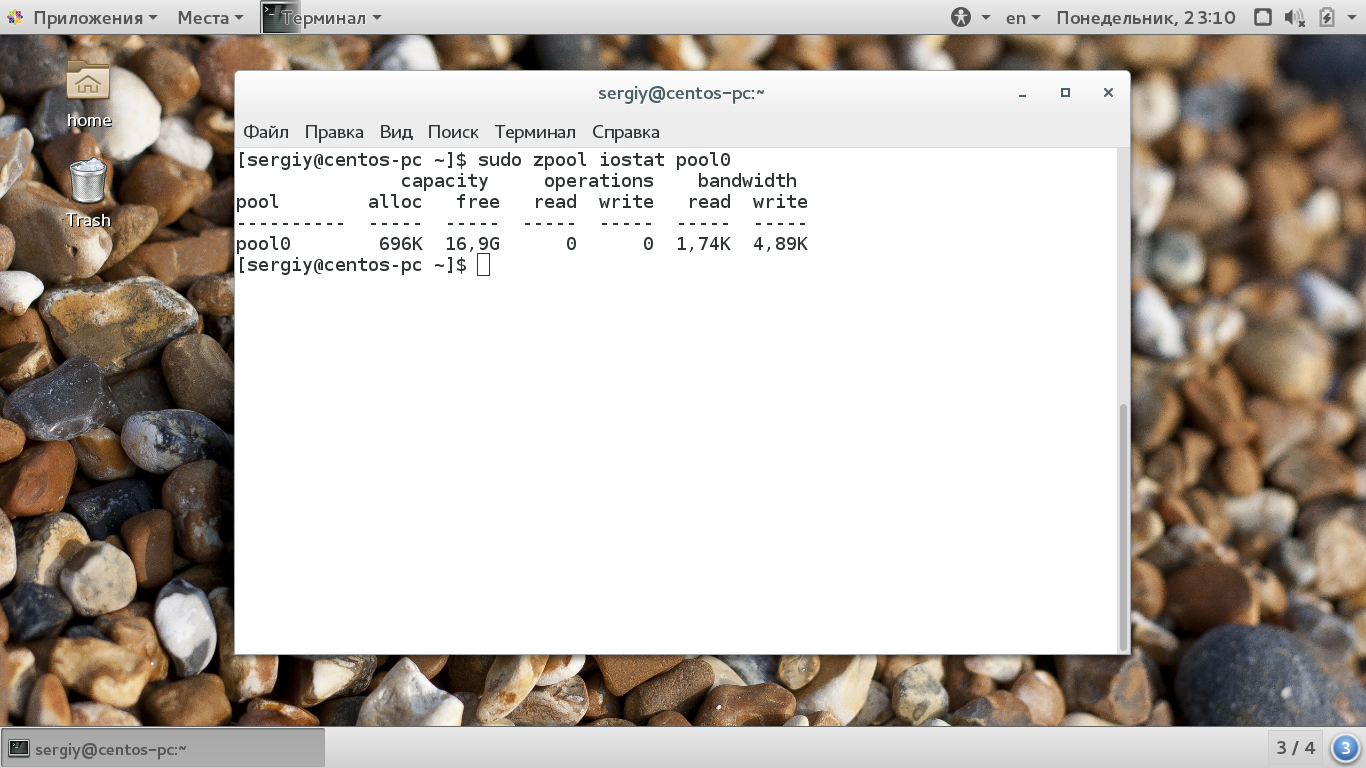Click the terminal vertical scrollbar

1123,526
